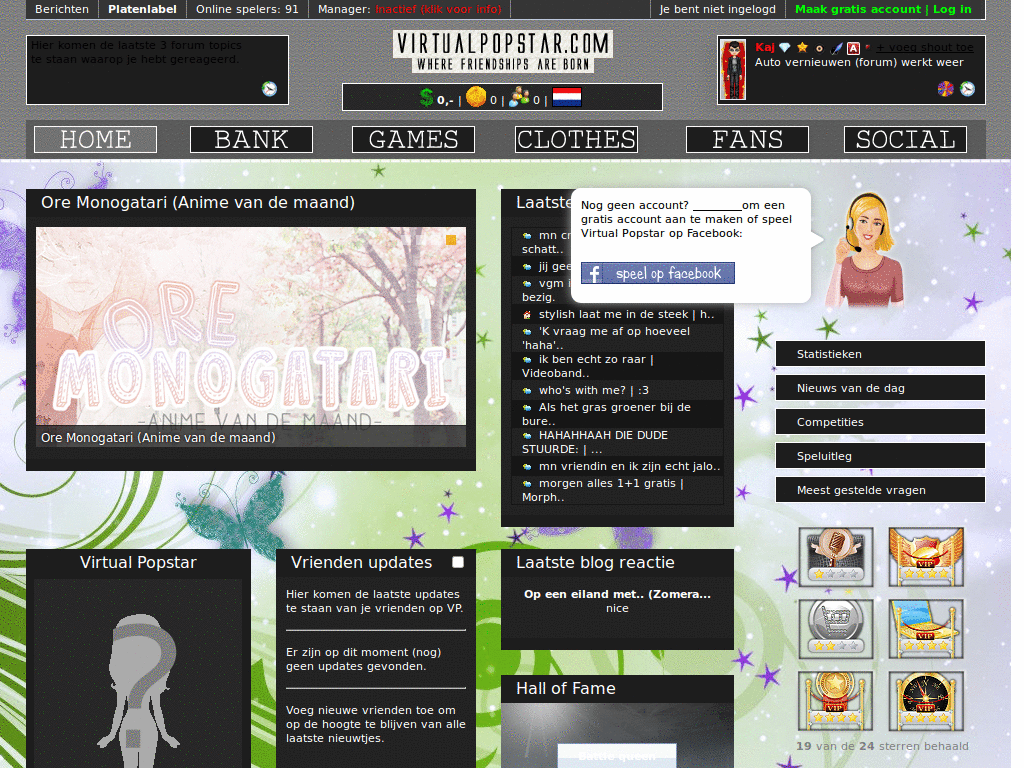This screenshot has height=768, width=1024.
Task: Click the green dollar sign icon
Action: [x=426, y=97]
